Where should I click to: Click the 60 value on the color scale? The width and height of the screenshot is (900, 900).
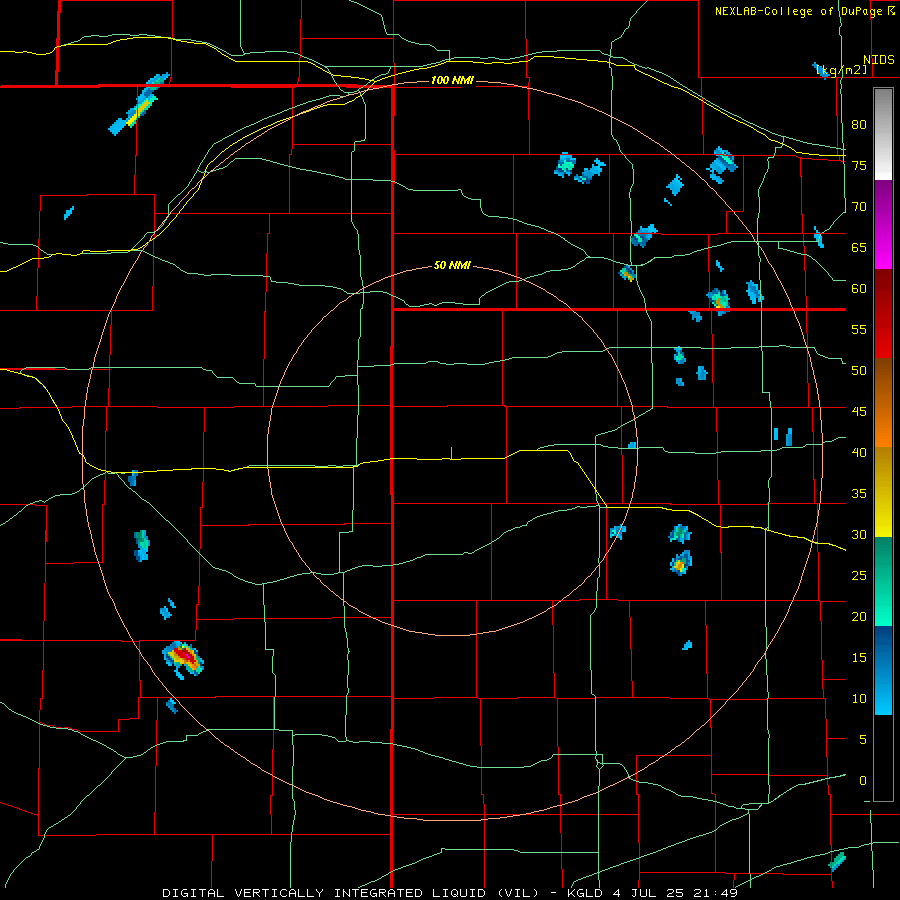point(859,289)
